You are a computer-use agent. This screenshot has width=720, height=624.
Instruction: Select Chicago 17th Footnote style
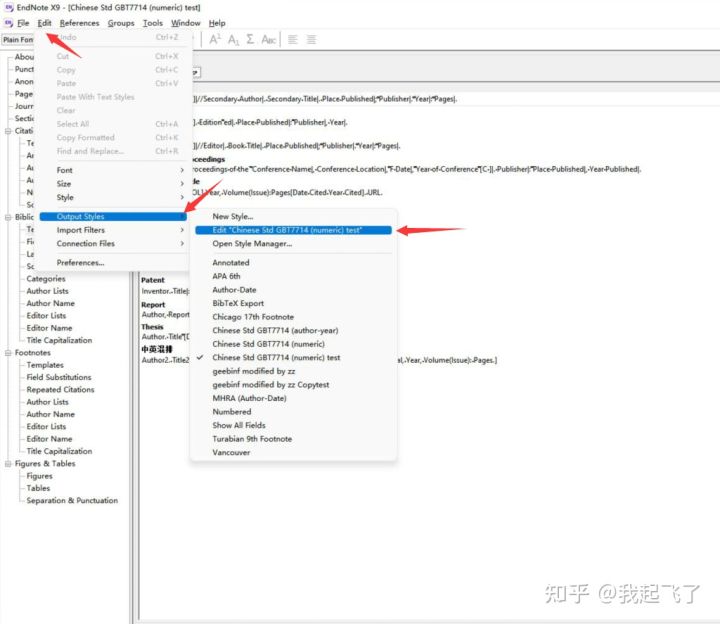pos(293,317)
